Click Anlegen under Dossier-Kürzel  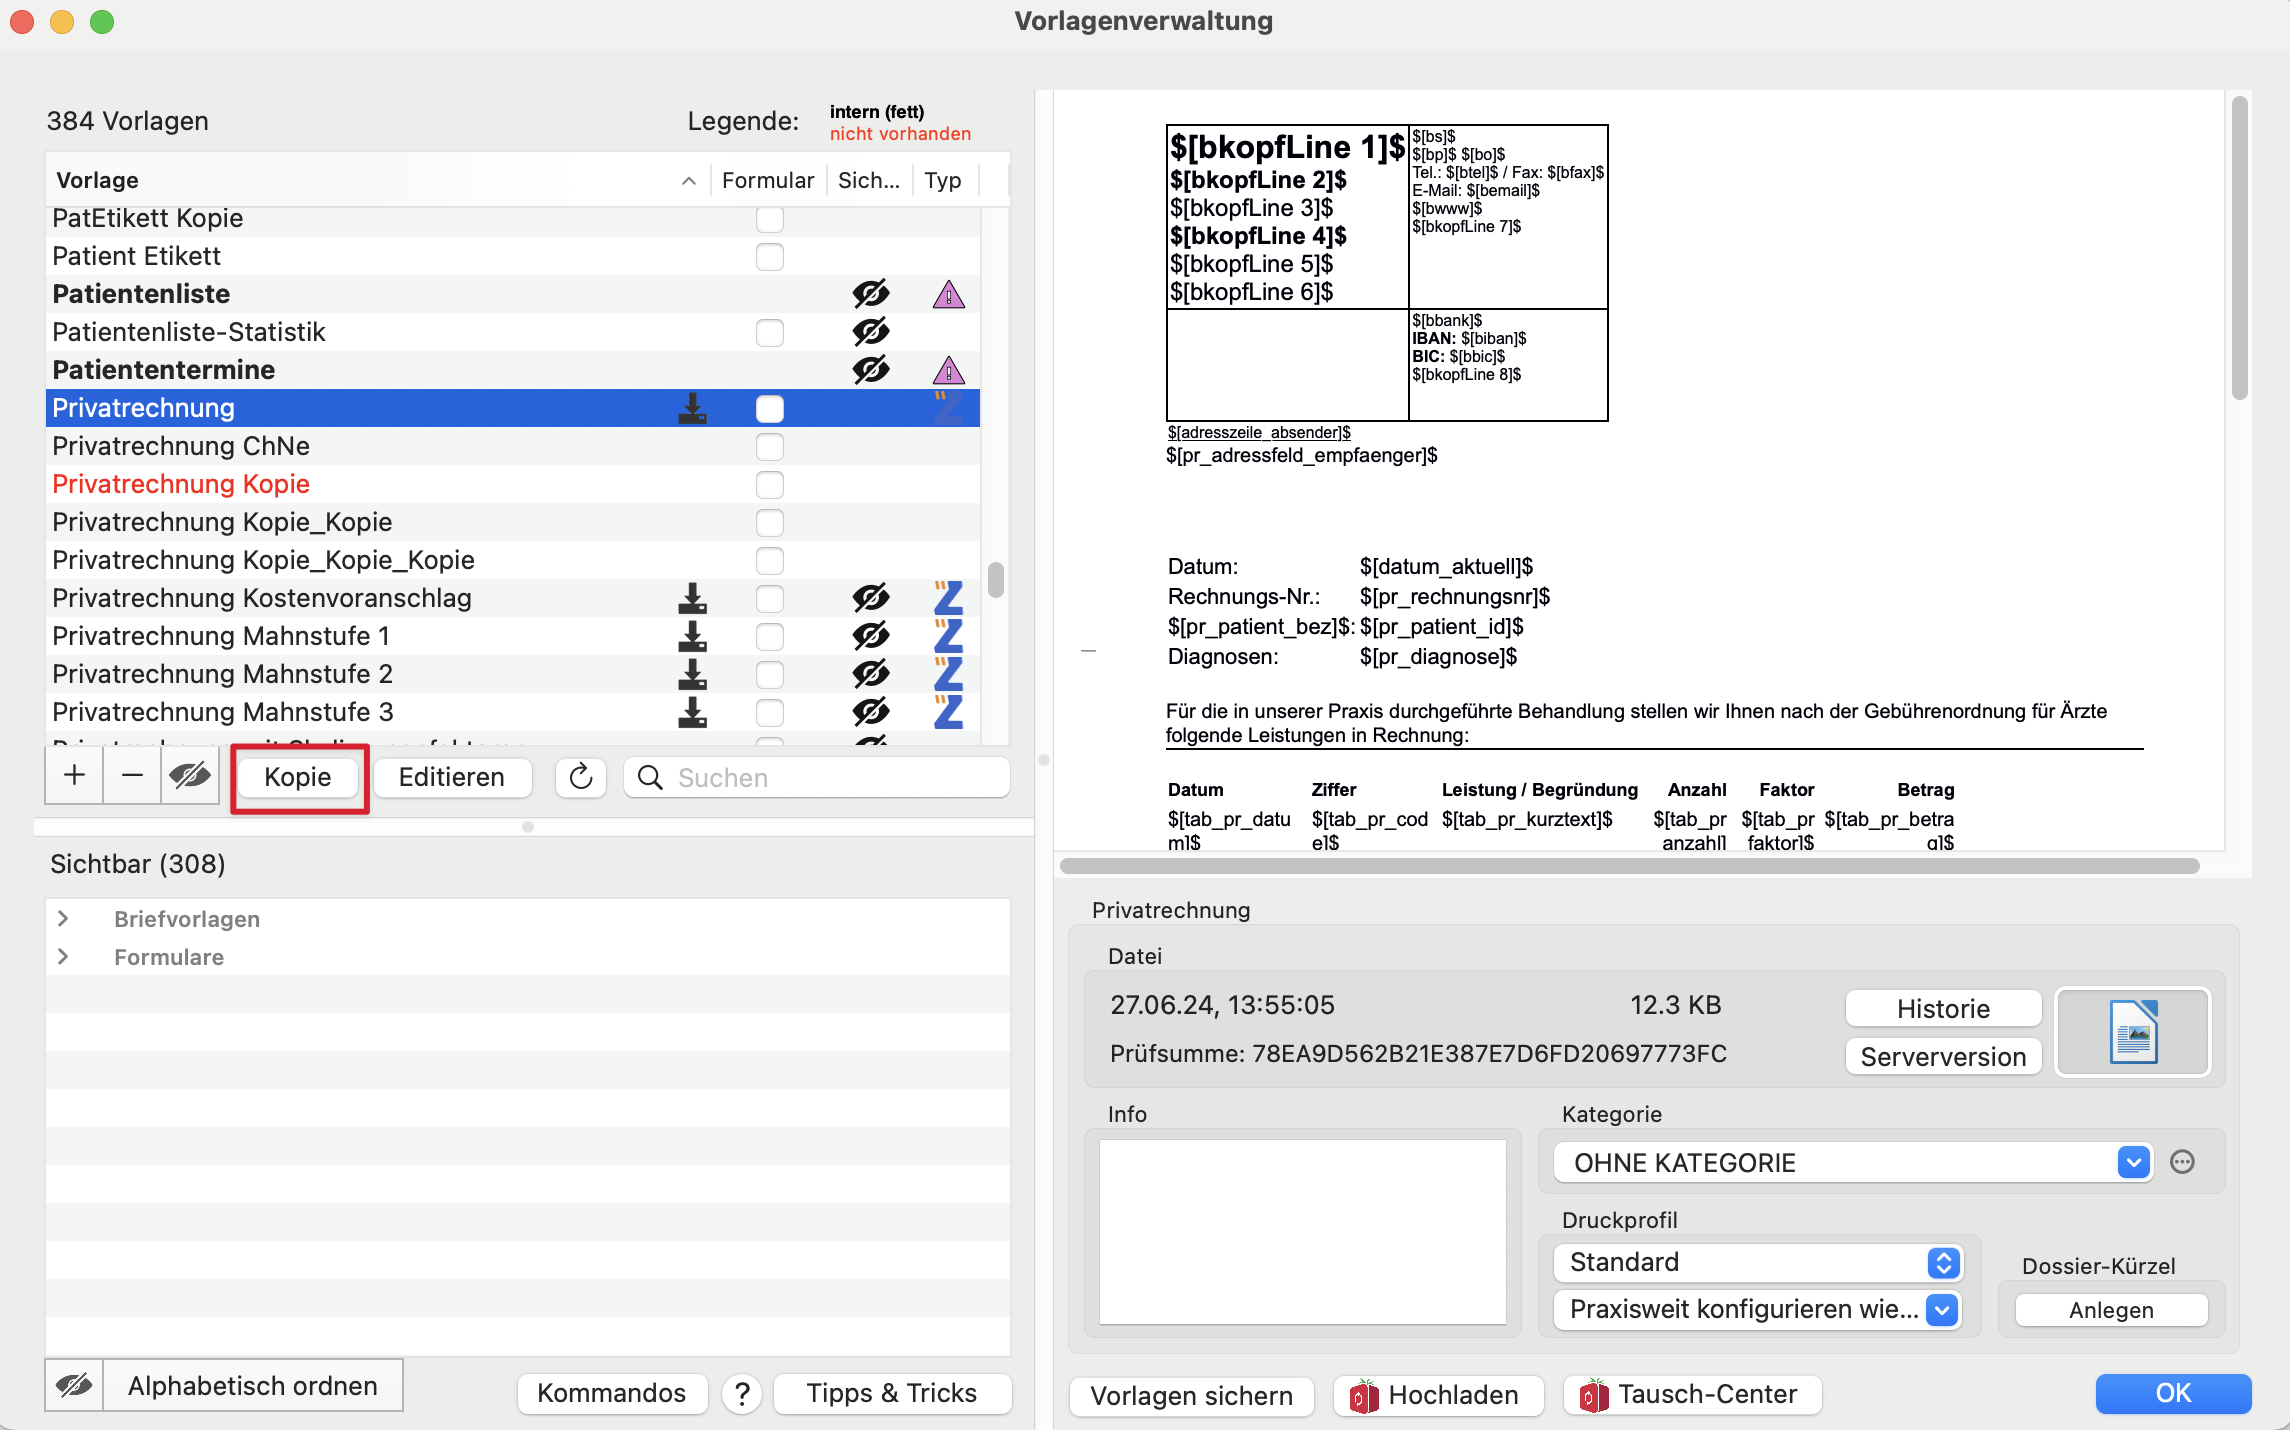2111,1310
